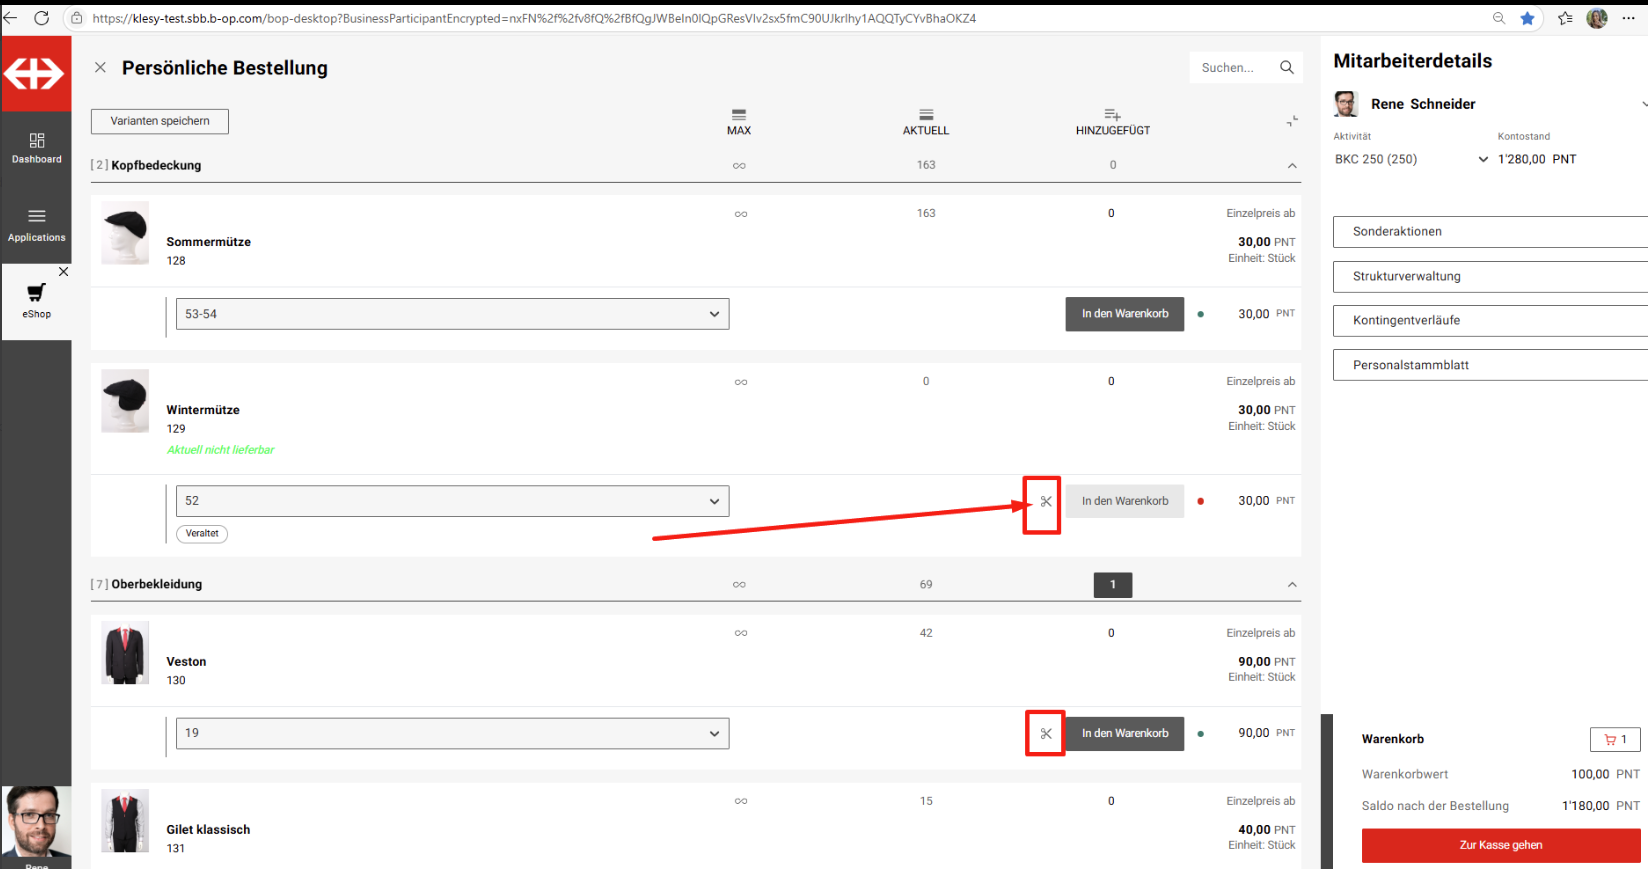Click Wintermütze In den Warenkorb button
Viewport: 1648px width, 869px height.
click(x=1125, y=501)
